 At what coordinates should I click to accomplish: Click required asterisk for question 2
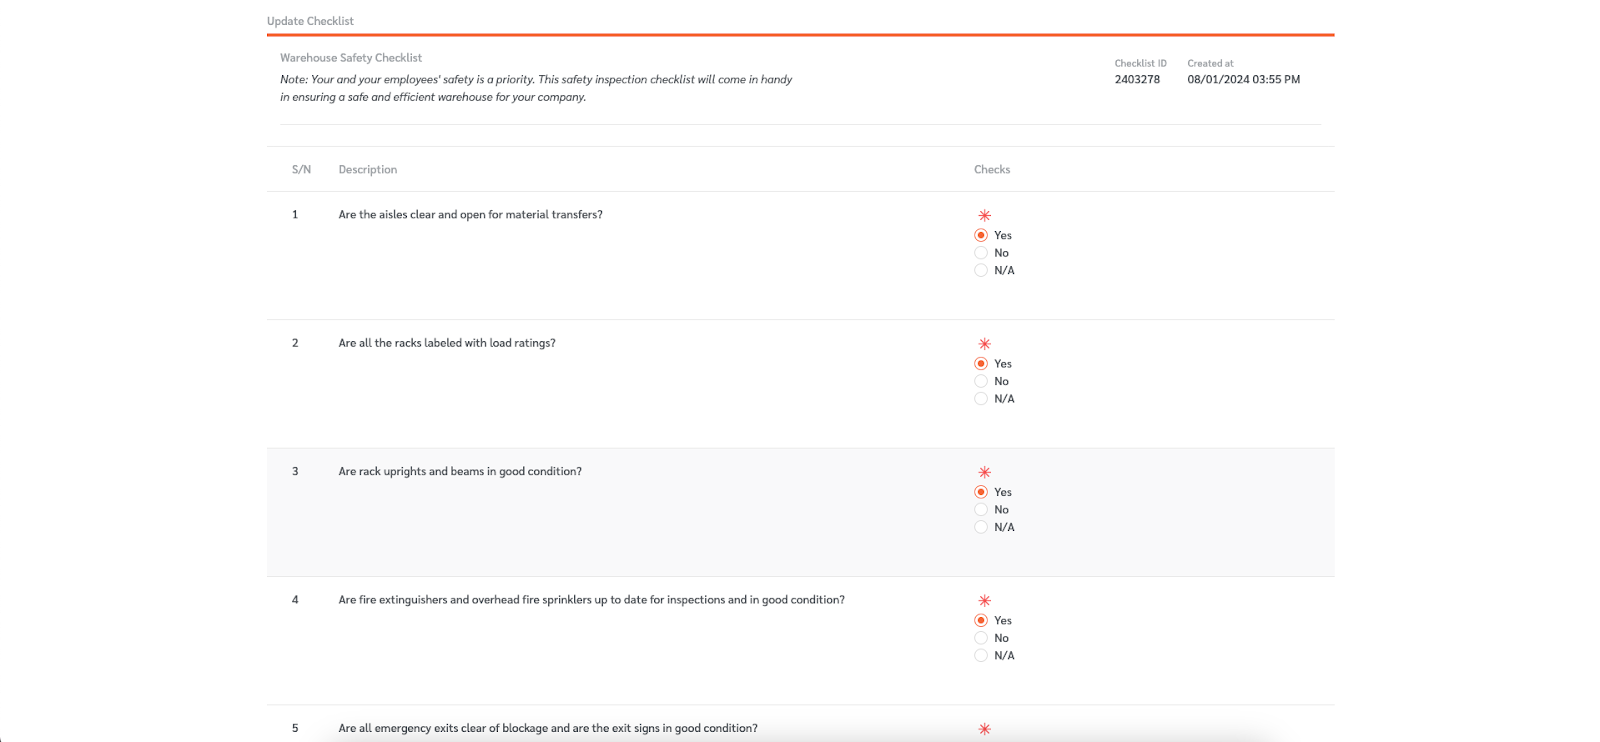point(985,344)
